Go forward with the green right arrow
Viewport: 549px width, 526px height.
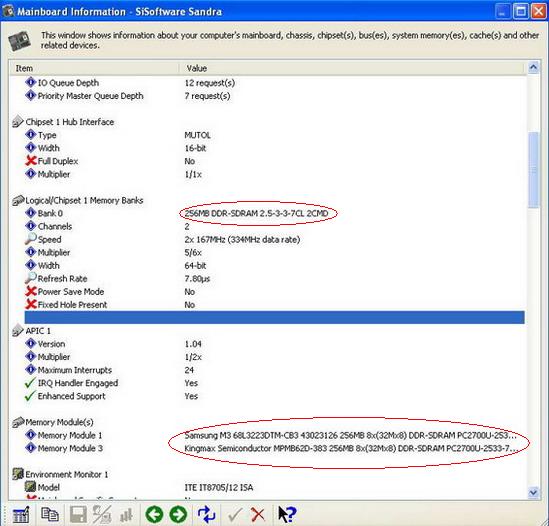click(178, 515)
